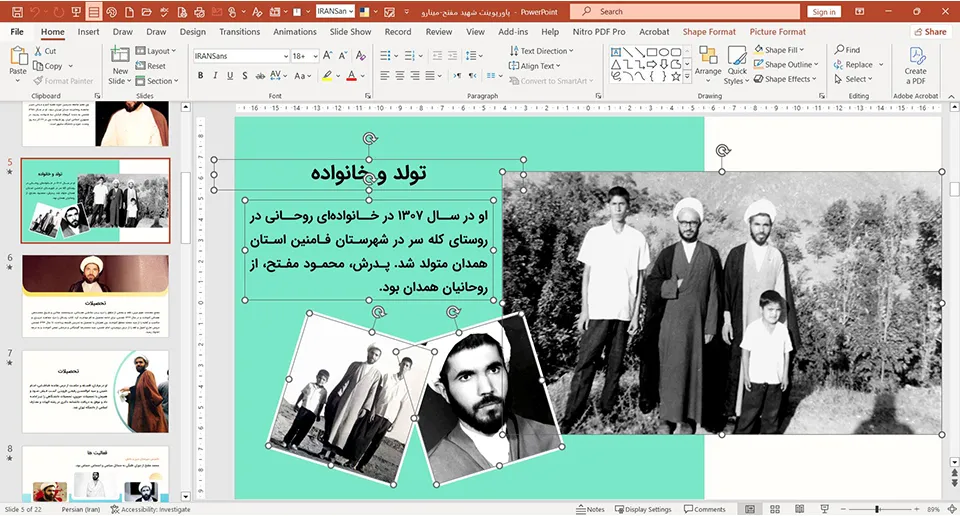960x516 pixels.
Task: Click the Open folder icon in title bar
Action: pyautogui.click(x=146, y=12)
